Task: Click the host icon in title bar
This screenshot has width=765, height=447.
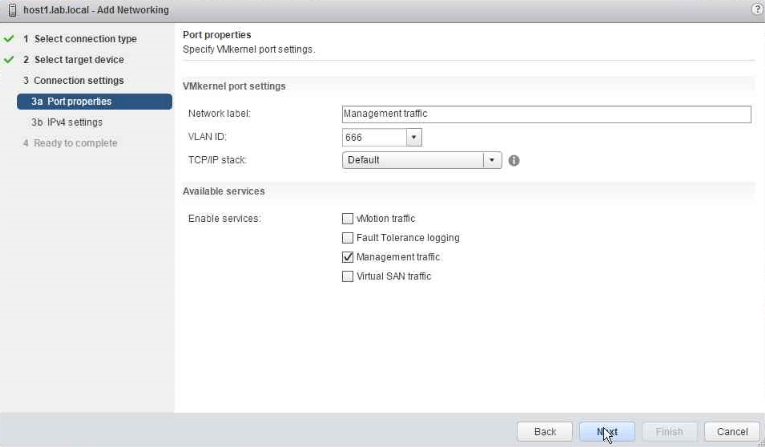Action: pyautogui.click(x=11, y=9)
